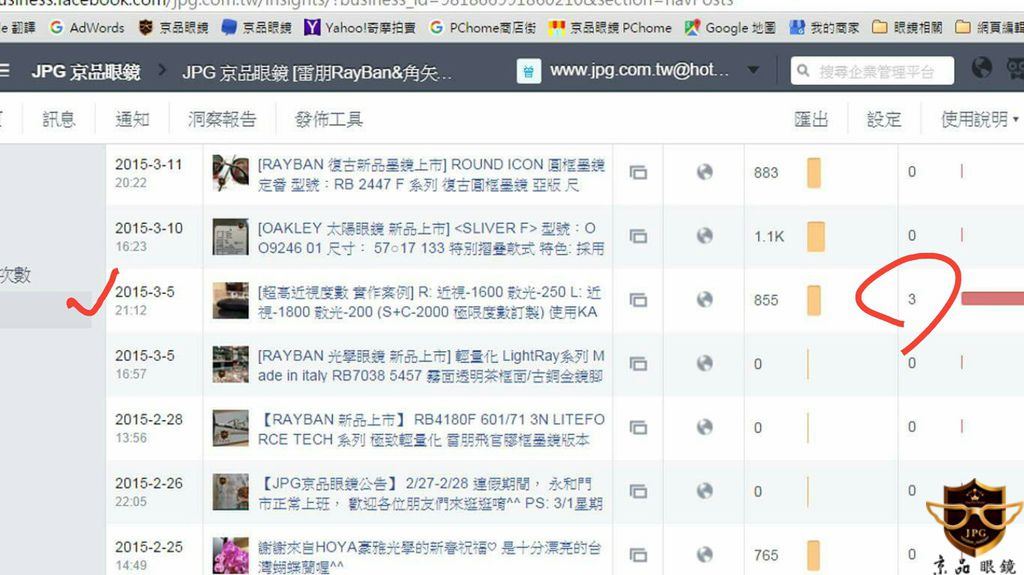Open the globe notifications icon in header
1024x575 pixels.
(982, 67)
